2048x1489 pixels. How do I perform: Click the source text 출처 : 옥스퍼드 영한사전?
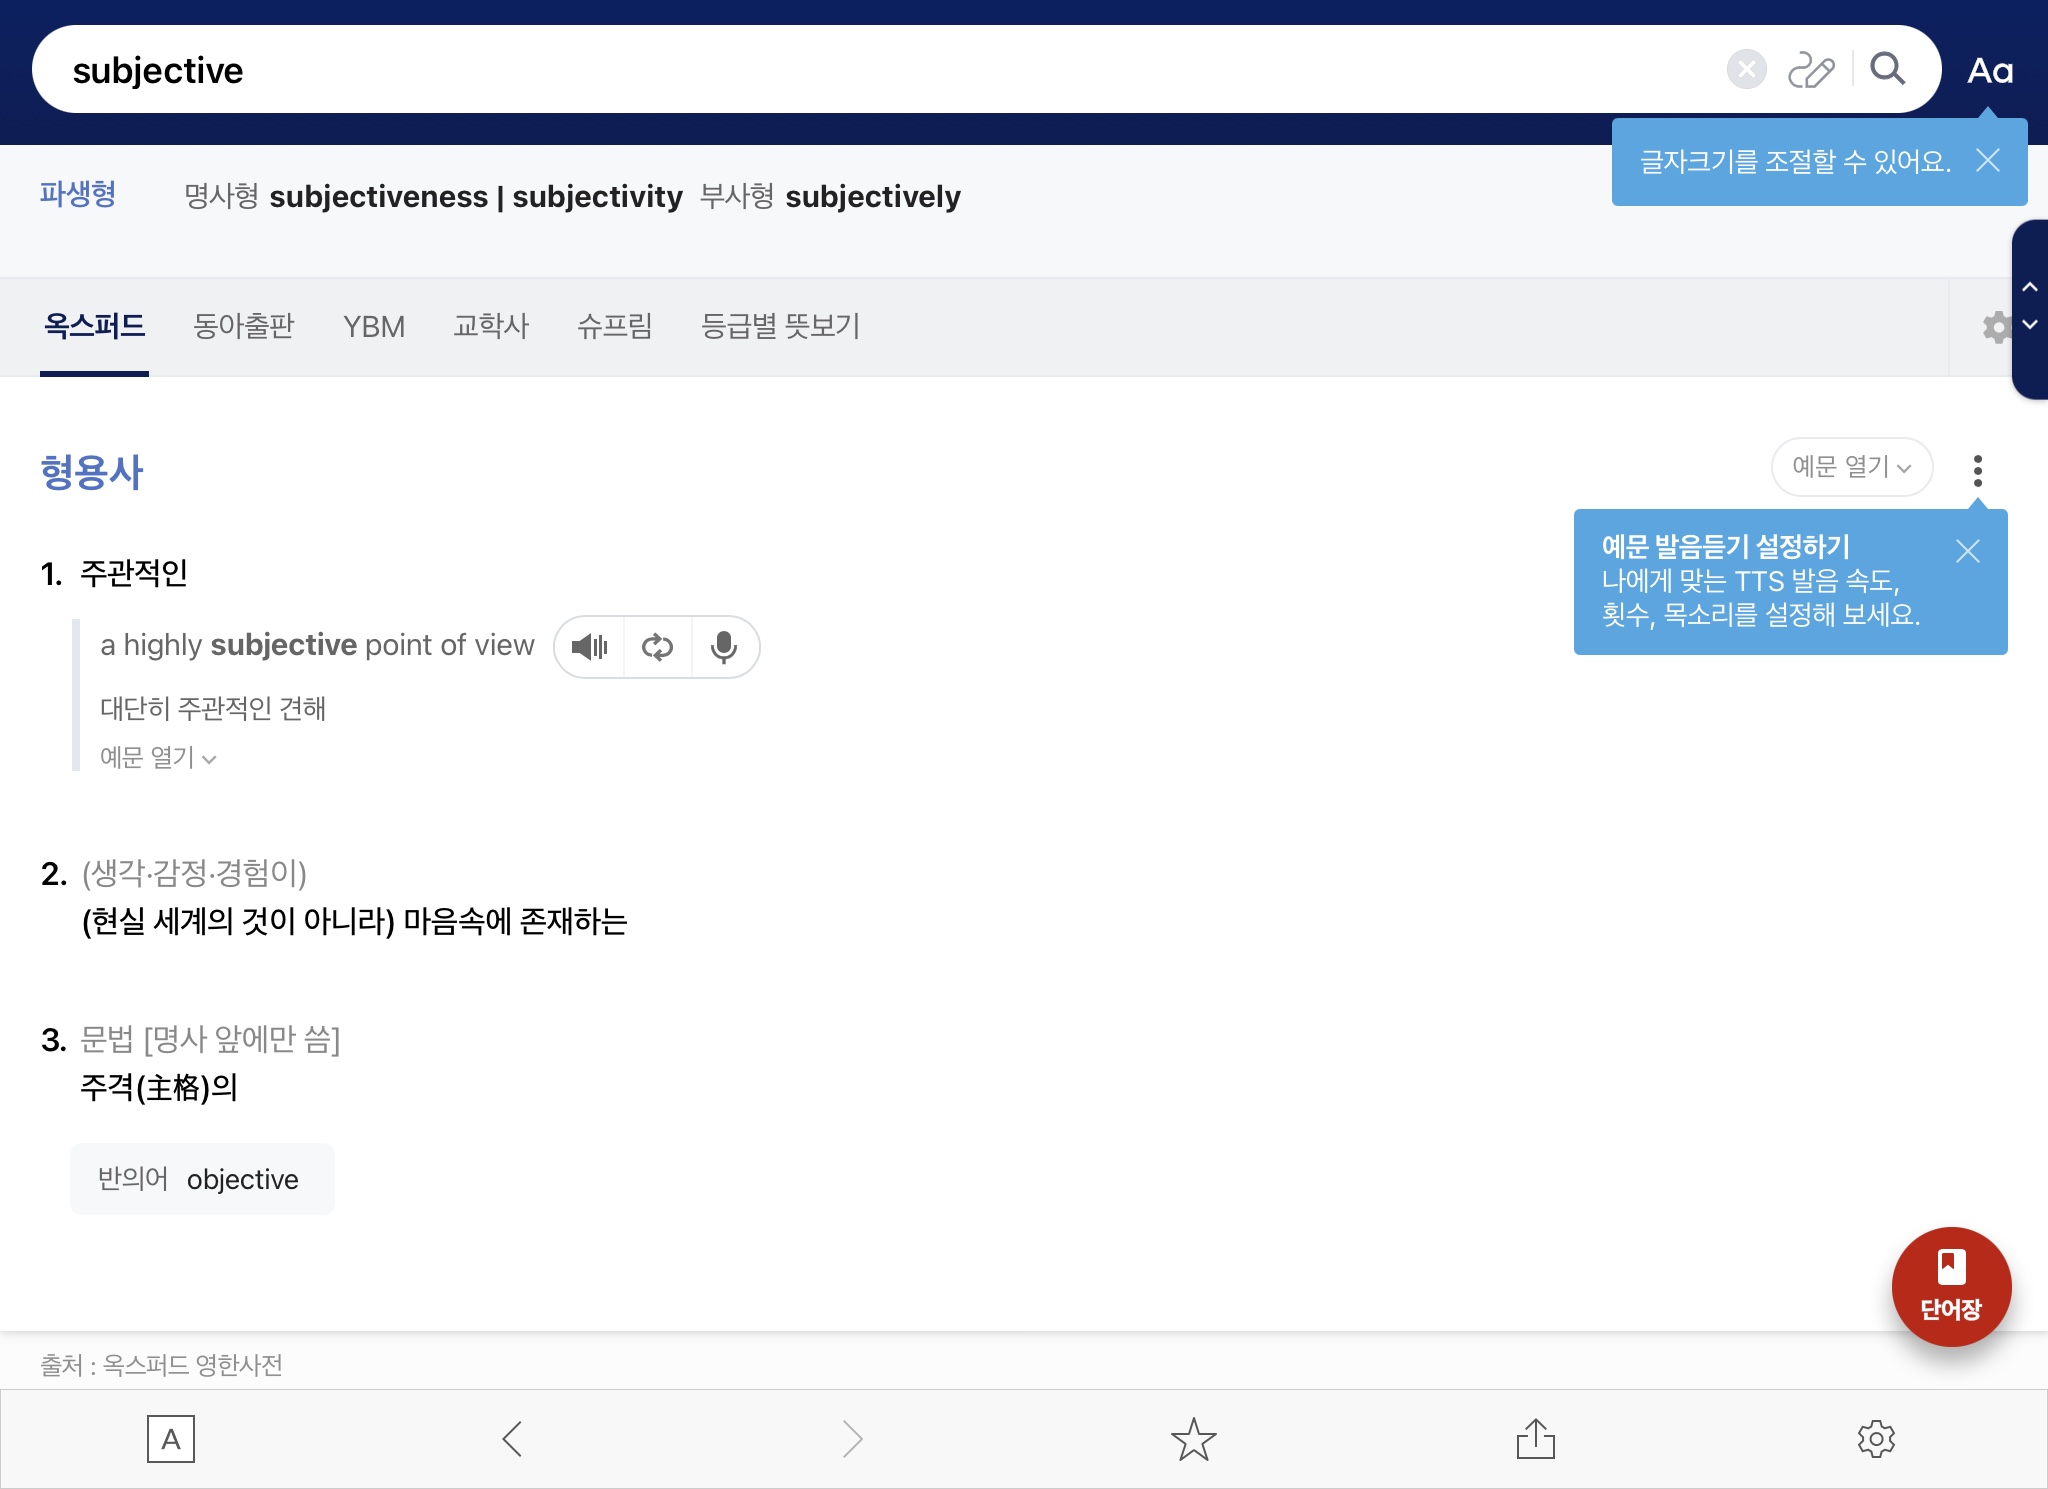point(161,1365)
